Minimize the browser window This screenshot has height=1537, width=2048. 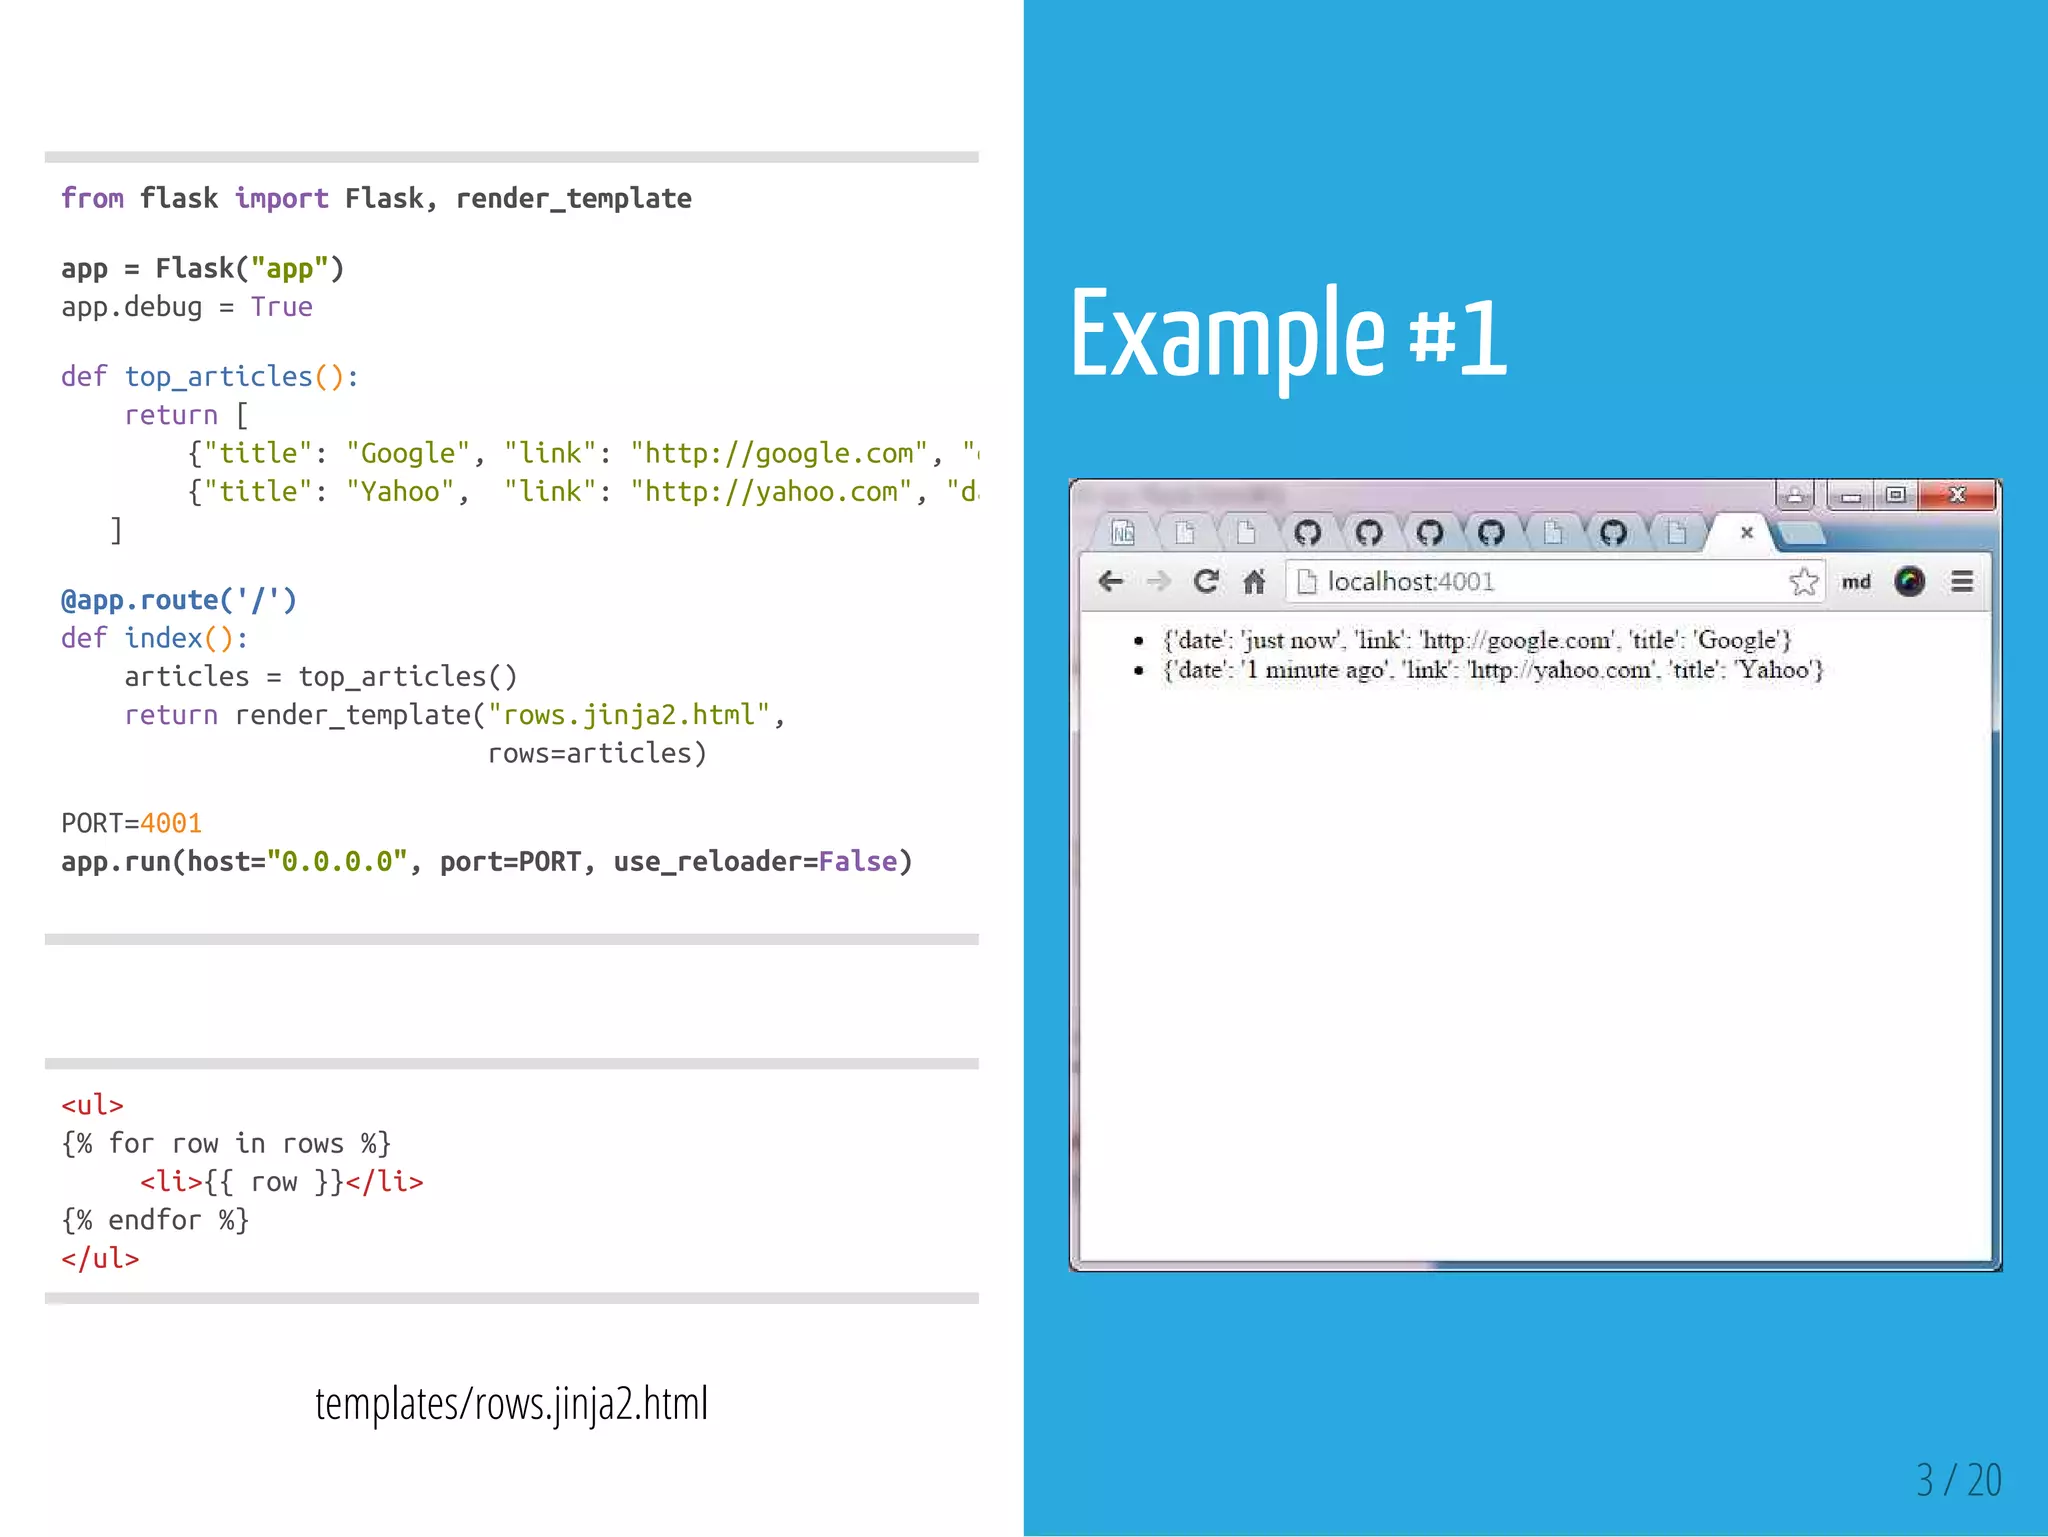pyautogui.click(x=1851, y=495)
